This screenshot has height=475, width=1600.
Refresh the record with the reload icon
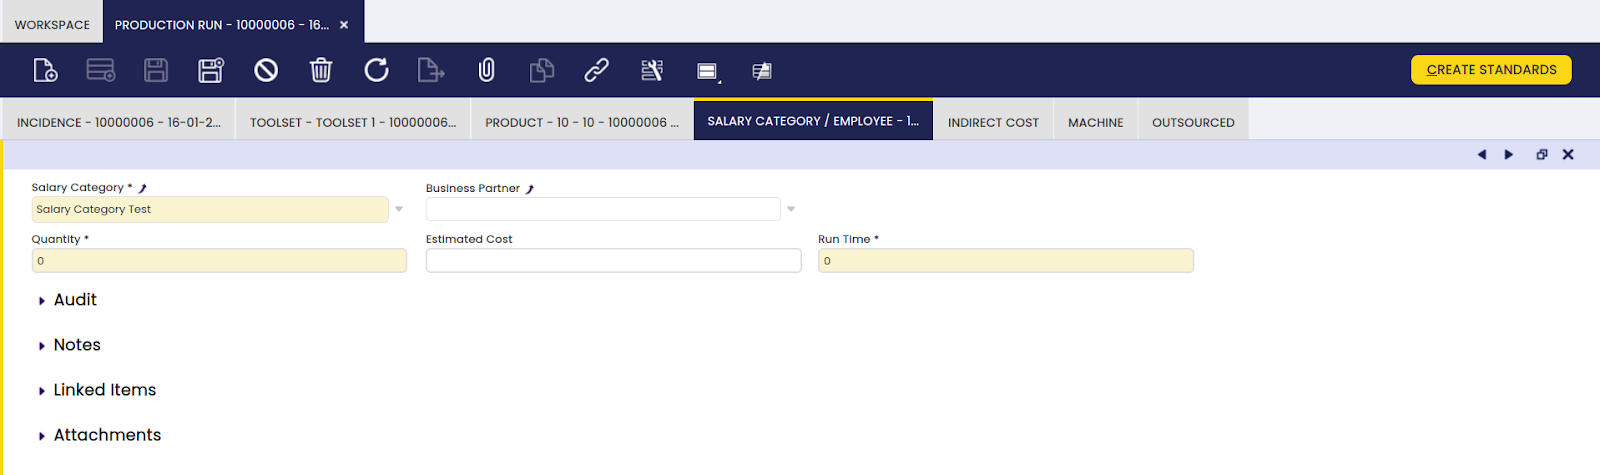(x=376, y=70)
